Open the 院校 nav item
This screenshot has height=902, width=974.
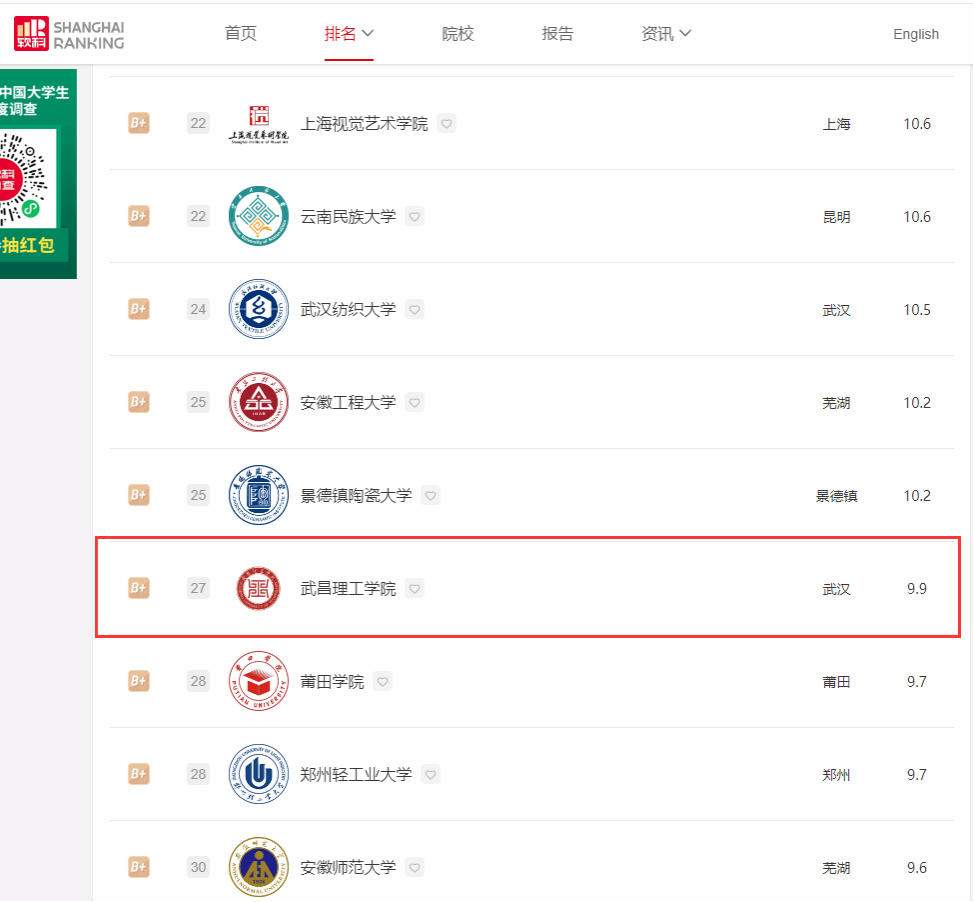coord(458,34)
